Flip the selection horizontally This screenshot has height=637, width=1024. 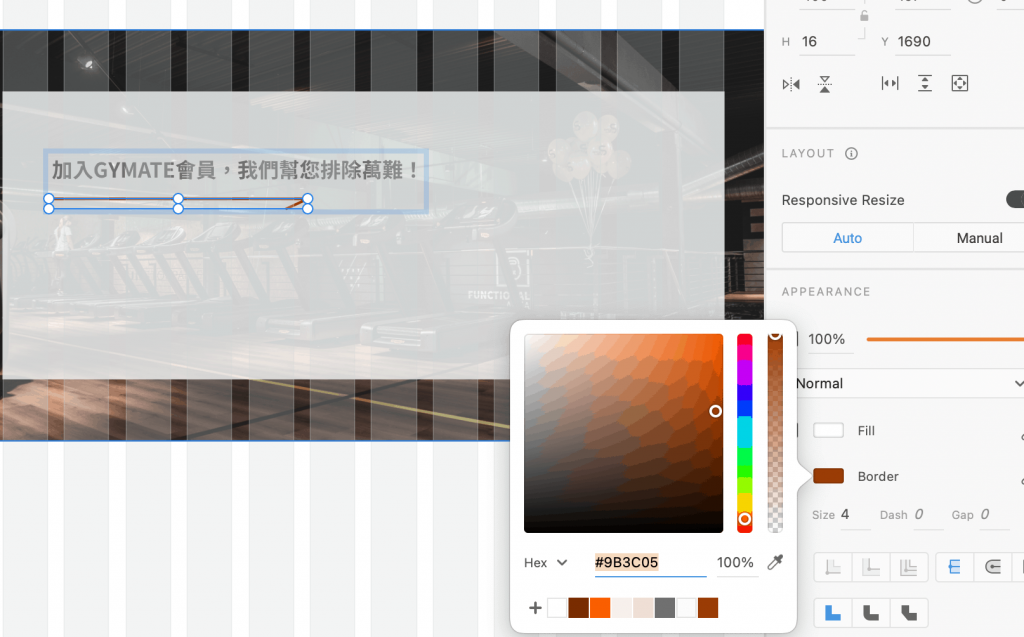tap(791, 84)
